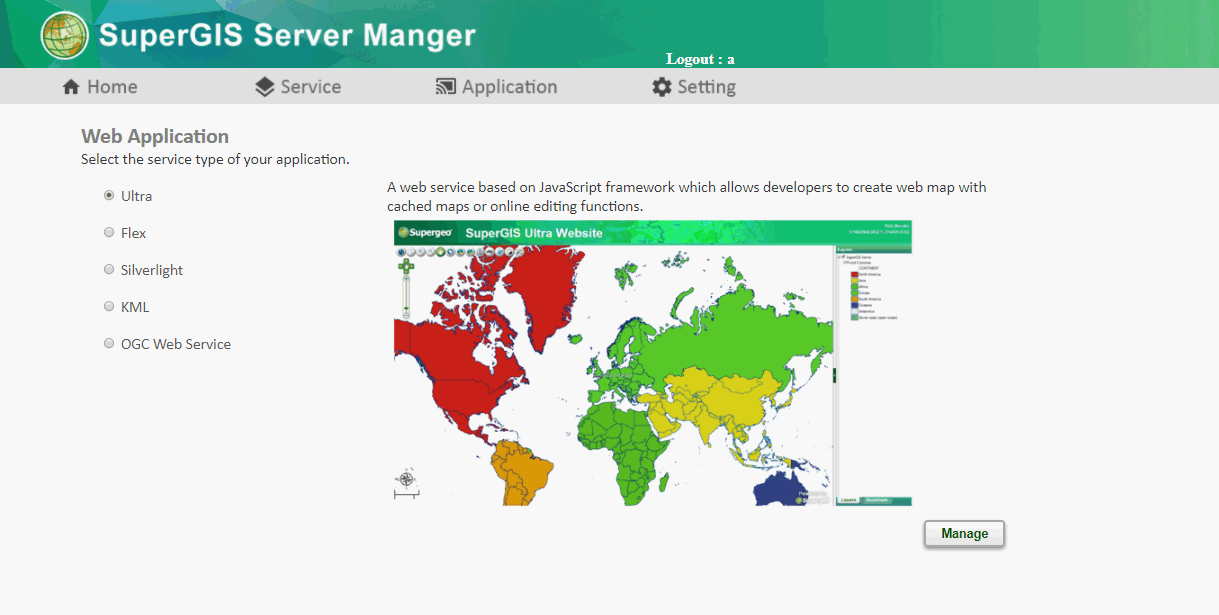Image resolution: width=1219 pixels, height=615 pixels.
Task: Go to Home via the house icon
Action: 71,87
